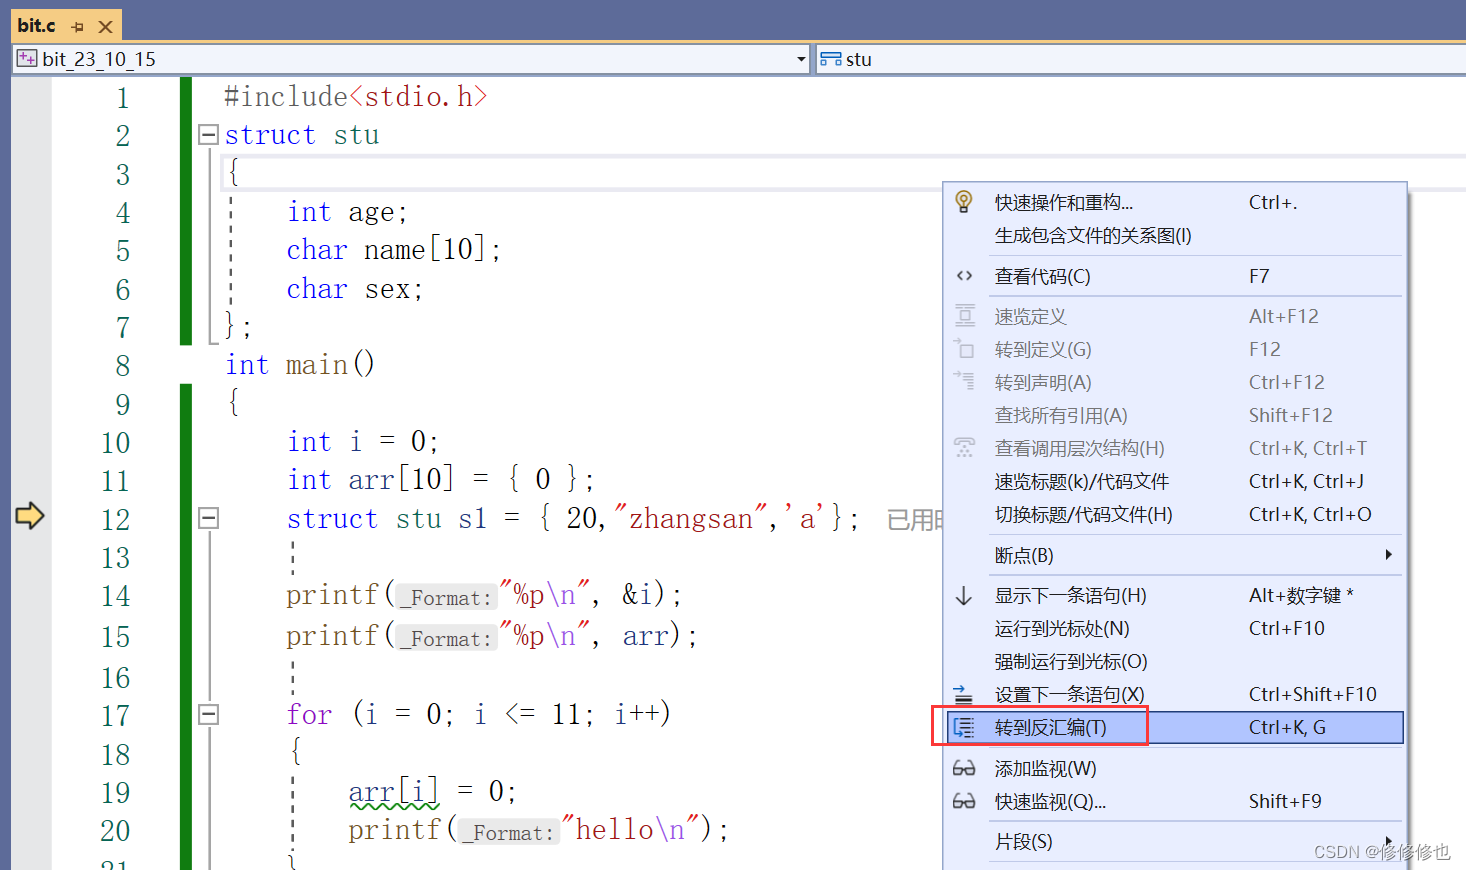The width and height of the screenshot is (1466, 870).
Task: Select 快速监视(Q)... menu entry
Action: (1175, 801)
